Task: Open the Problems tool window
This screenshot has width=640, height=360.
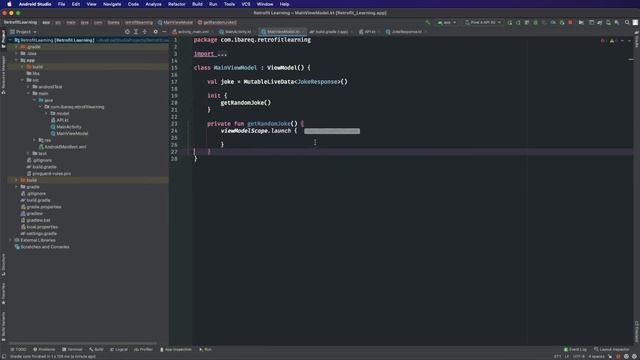Action: 44,349
